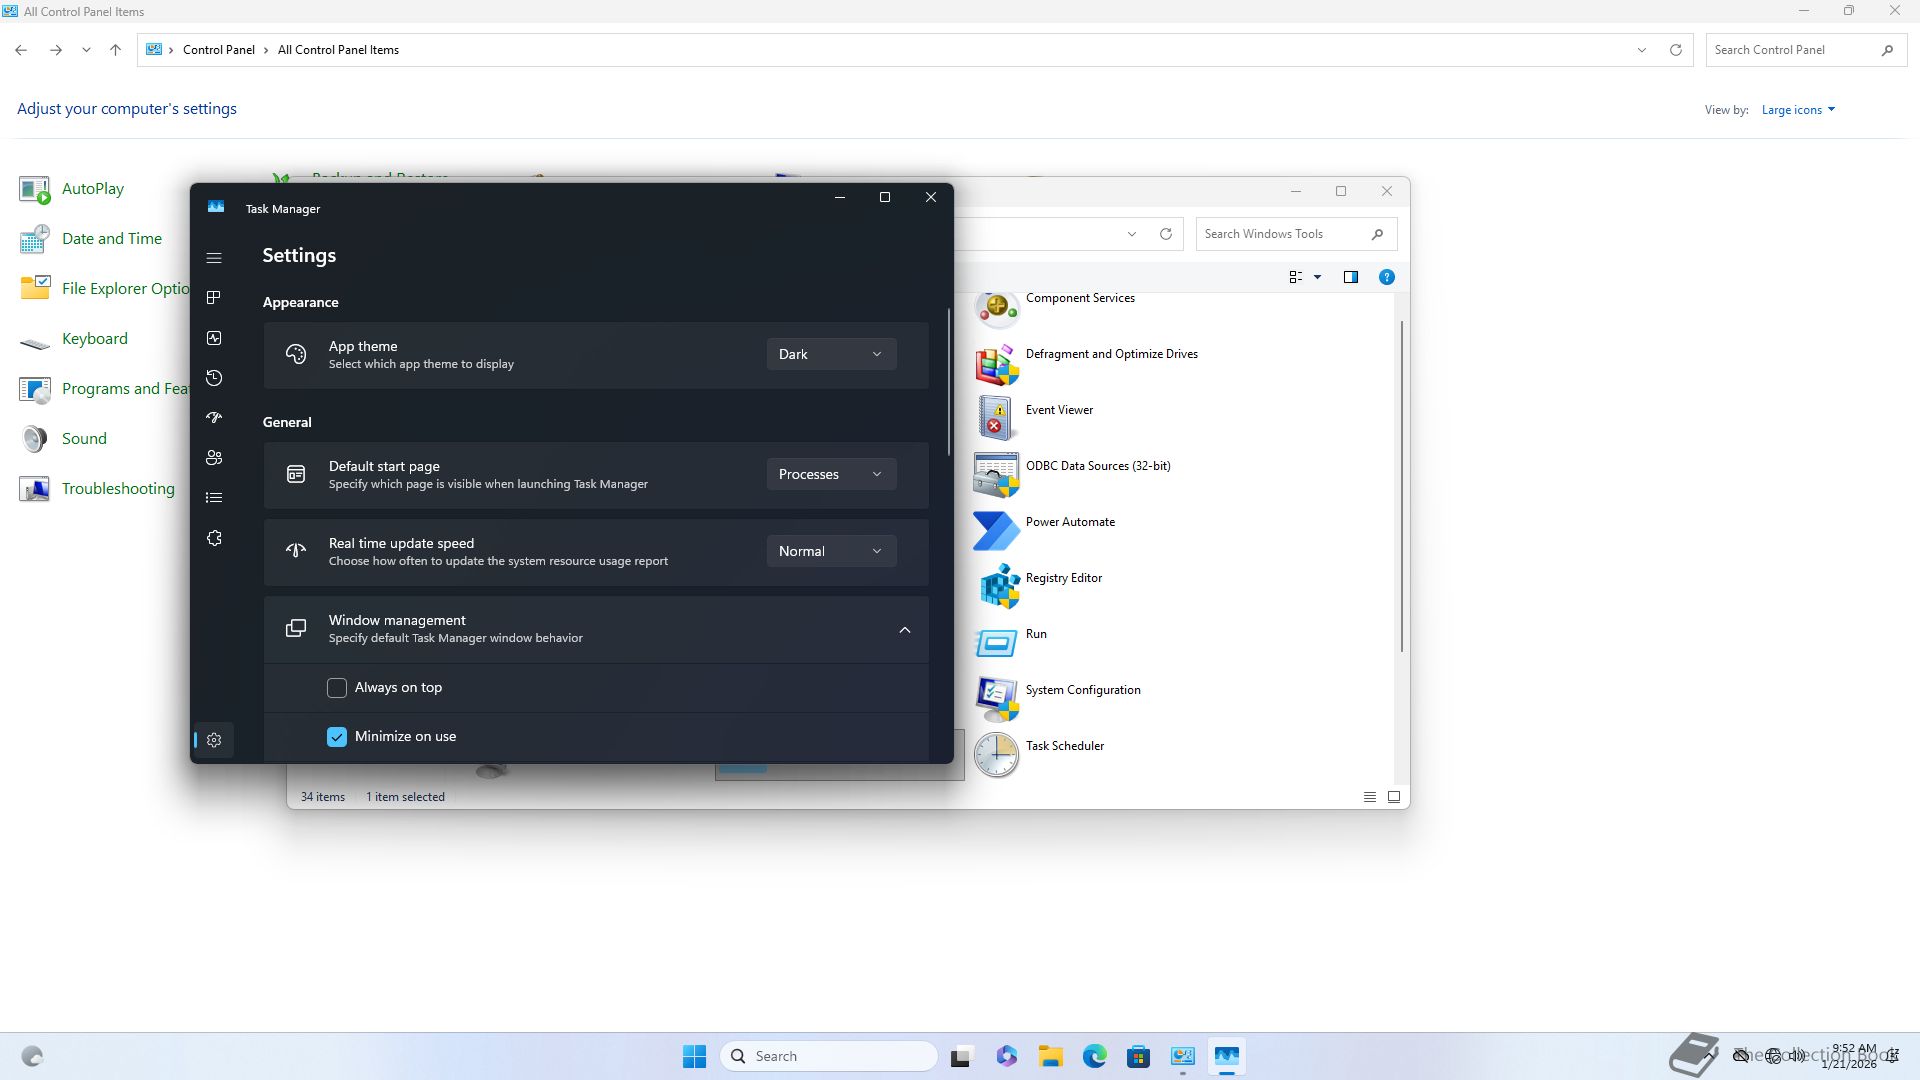Open Details page list icon
The image size is (1920, 1080).
pyautogui.click(x=213, y=498)
